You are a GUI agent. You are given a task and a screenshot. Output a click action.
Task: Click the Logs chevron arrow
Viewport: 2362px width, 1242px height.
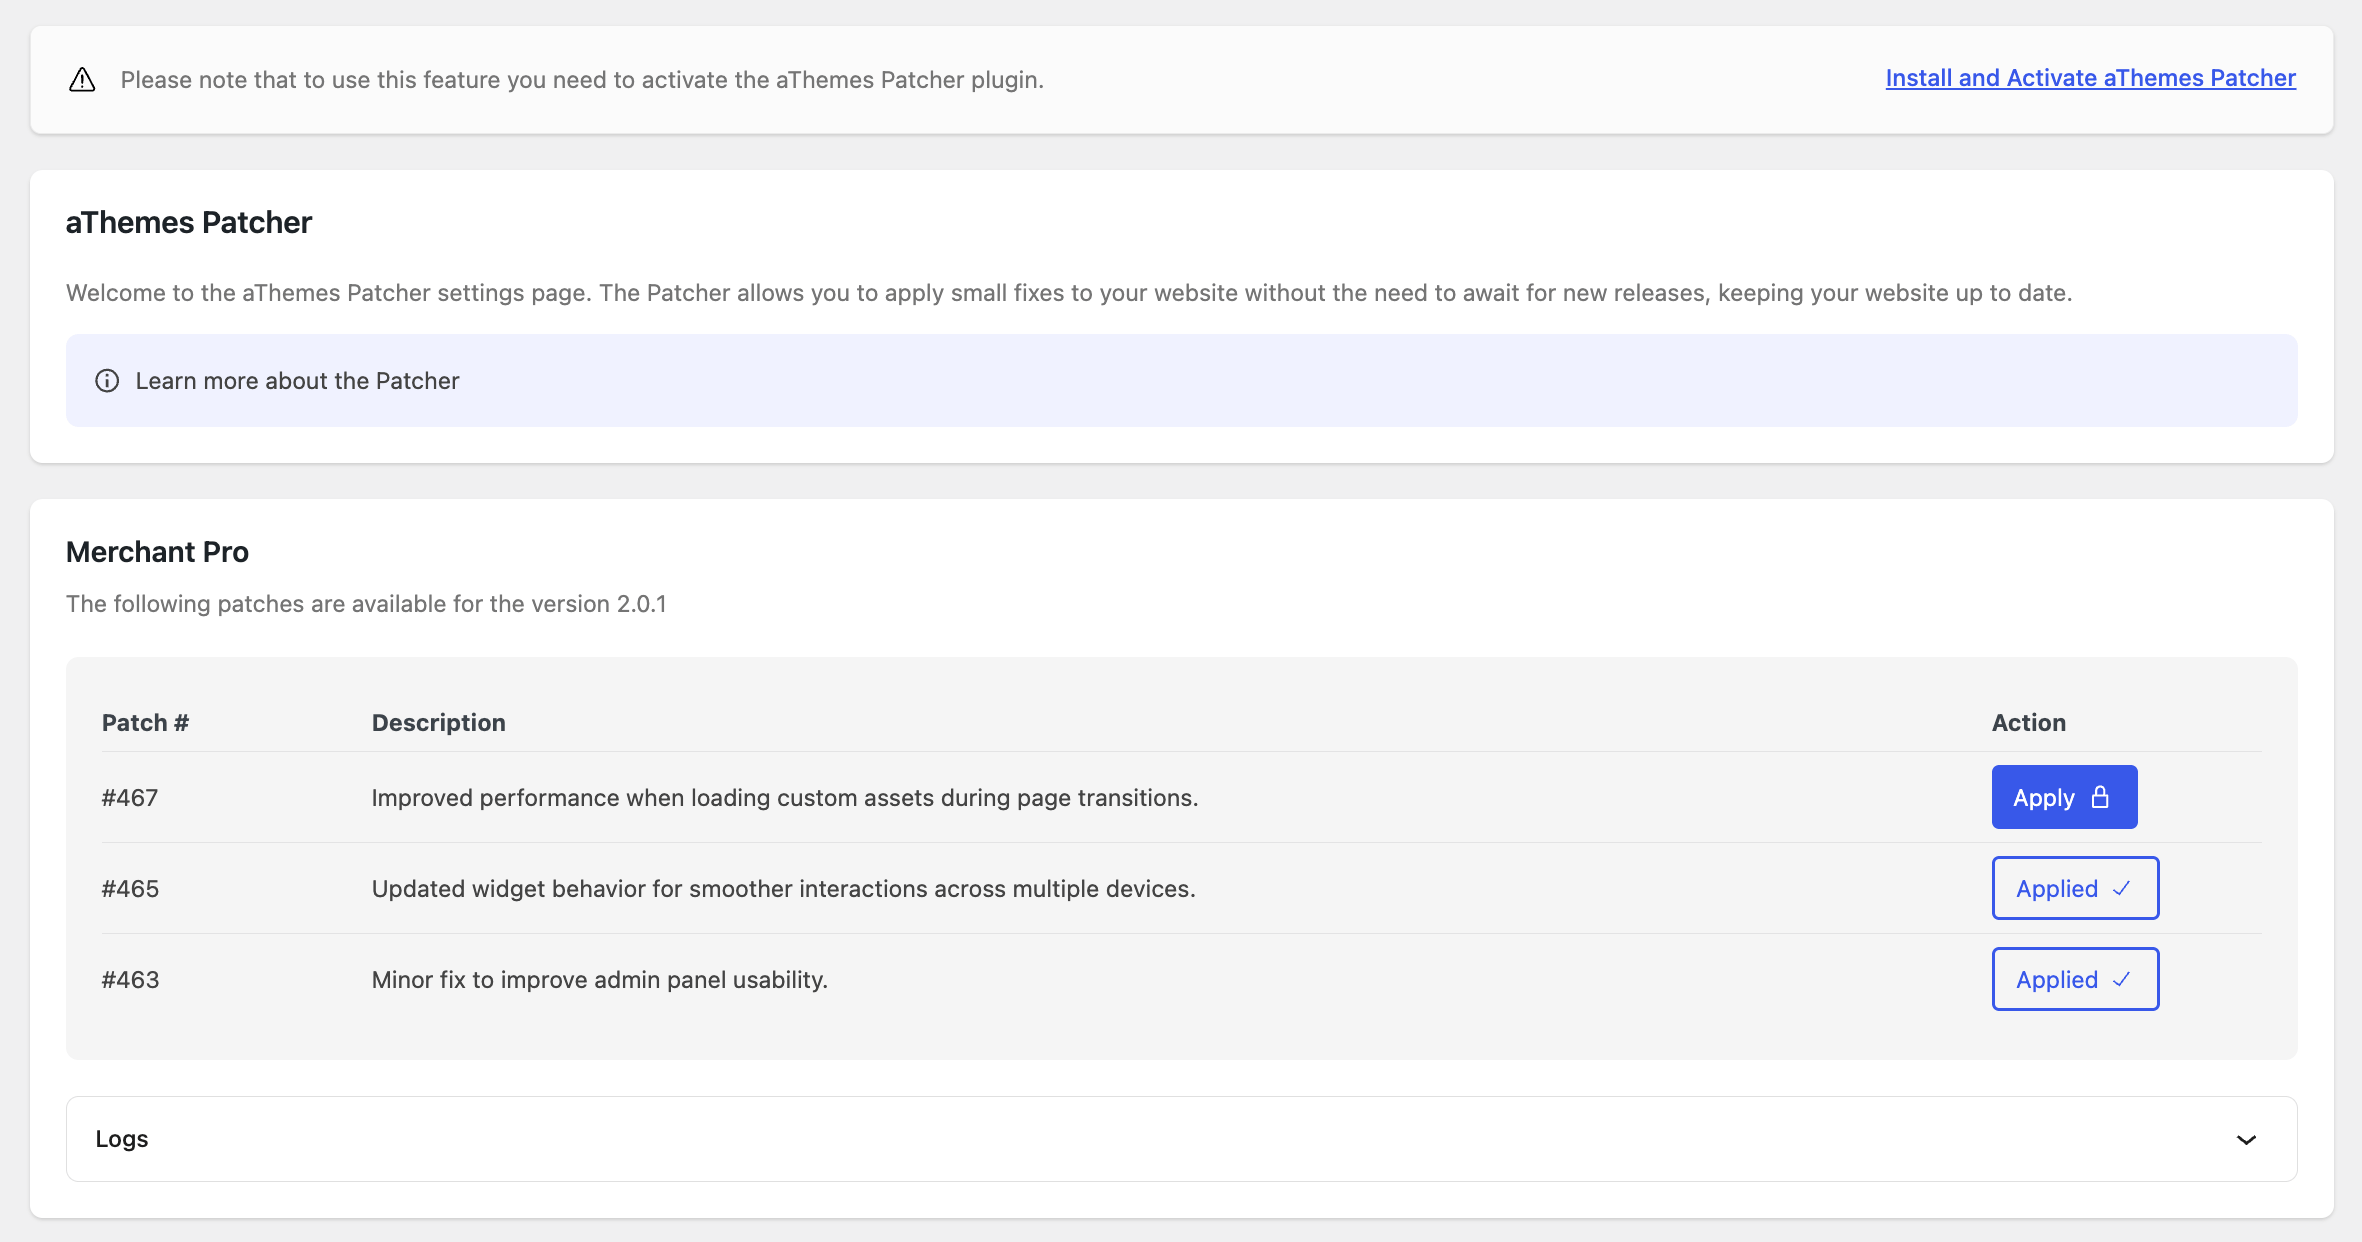coord(2246,1140)
